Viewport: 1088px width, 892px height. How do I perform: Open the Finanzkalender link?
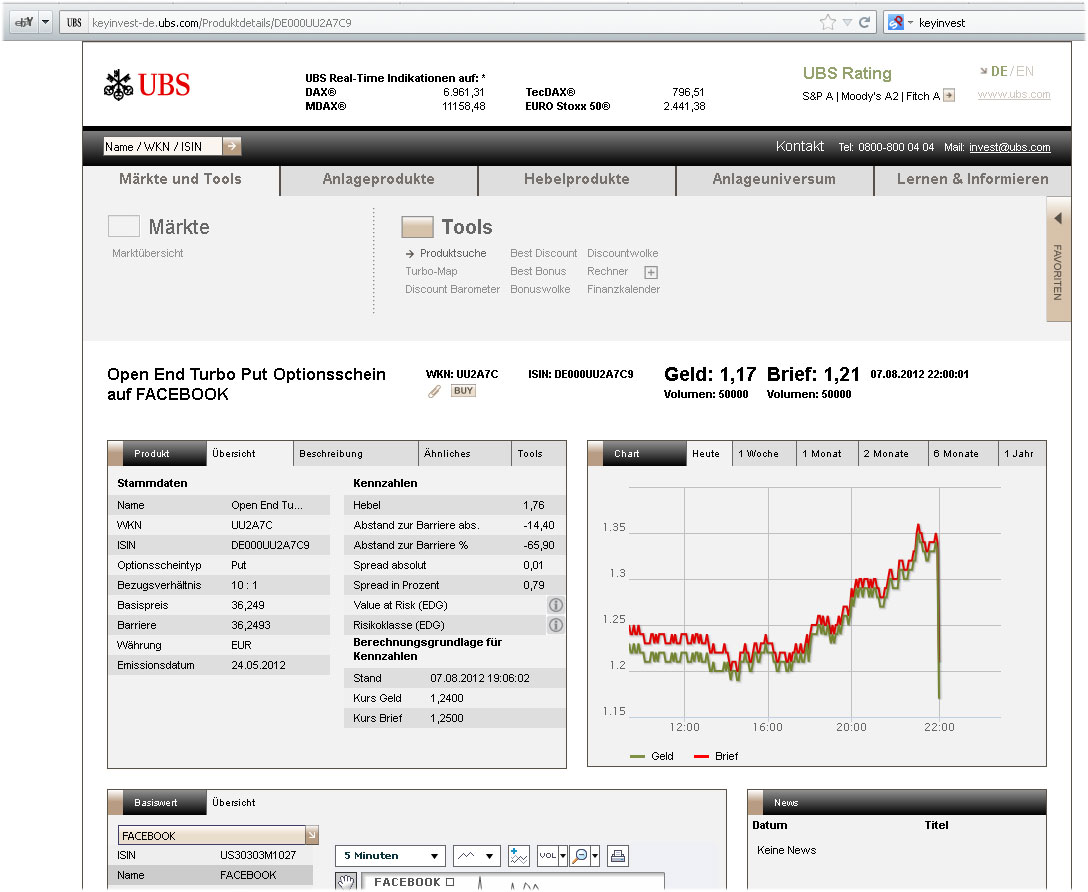(x=623, y=289)
